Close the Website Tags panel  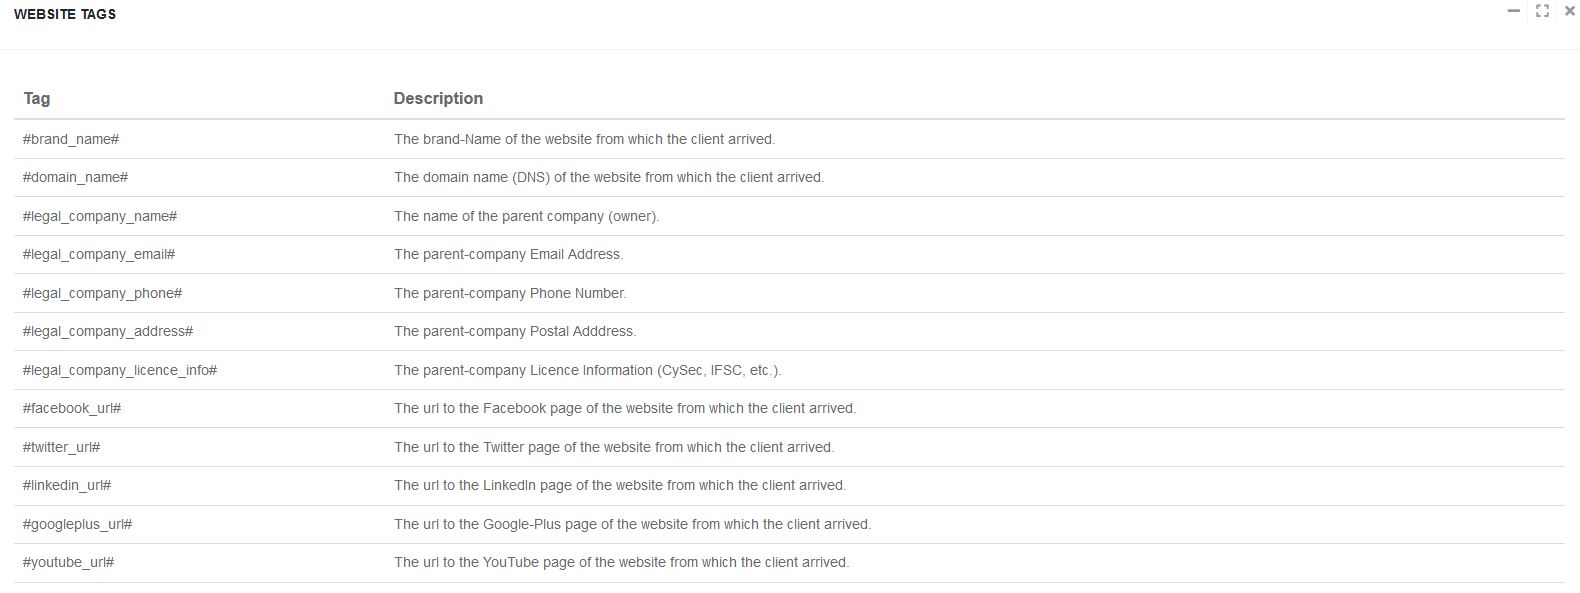coord(1569,11)
